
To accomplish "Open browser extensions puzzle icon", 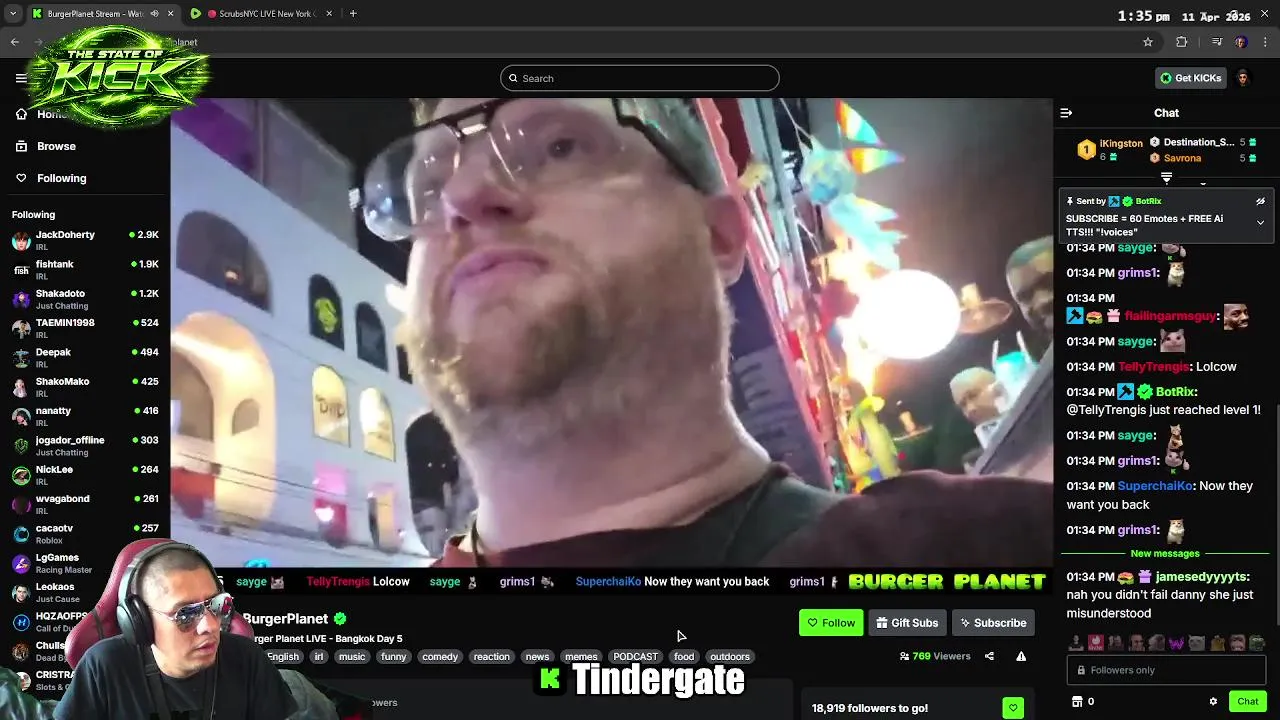I will tap(1182, 42).
